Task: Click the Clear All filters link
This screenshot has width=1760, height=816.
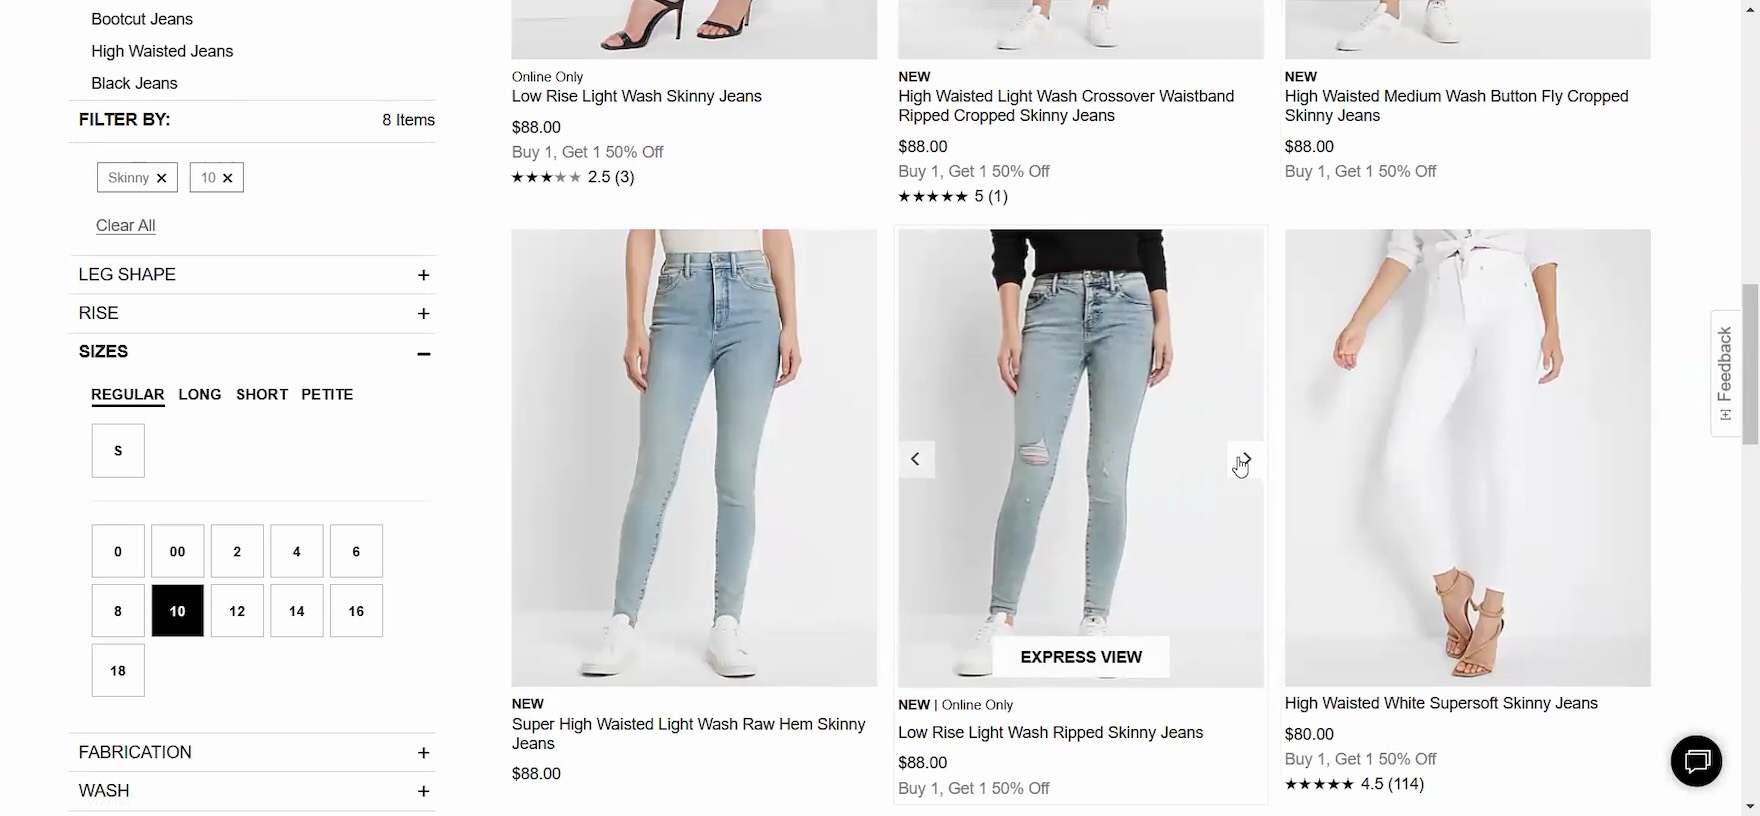Action: pyautogui.click(x=125, y=225)
